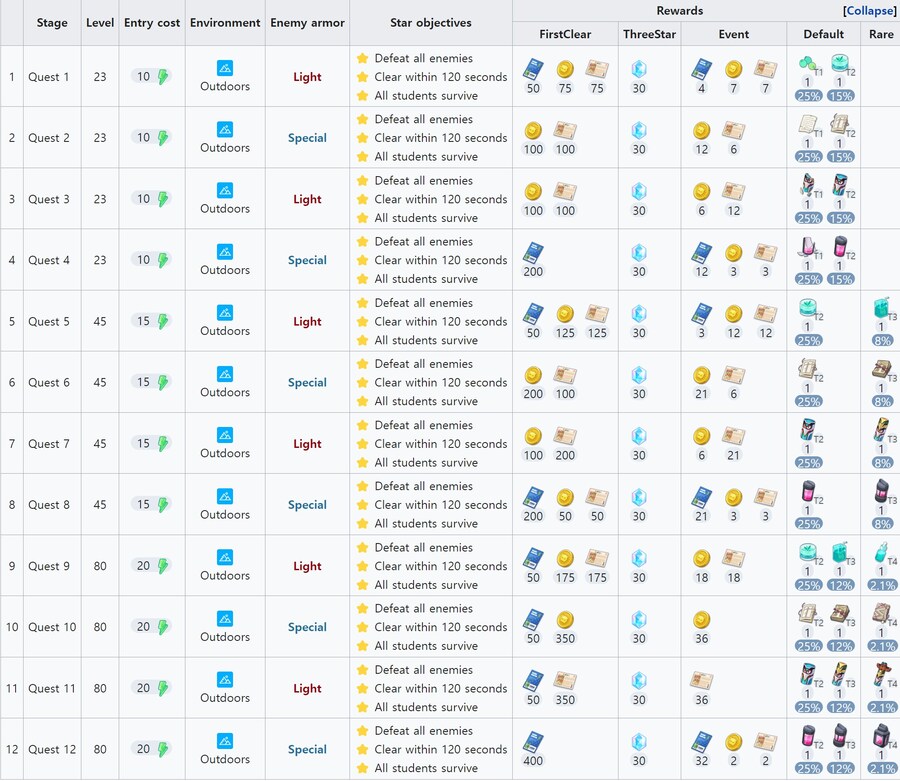Image resolution: width=900 pixels, height=781 pixels.
Task: Open the Outdoors environment icon in Quest 1 row
Action: [225, 68]
